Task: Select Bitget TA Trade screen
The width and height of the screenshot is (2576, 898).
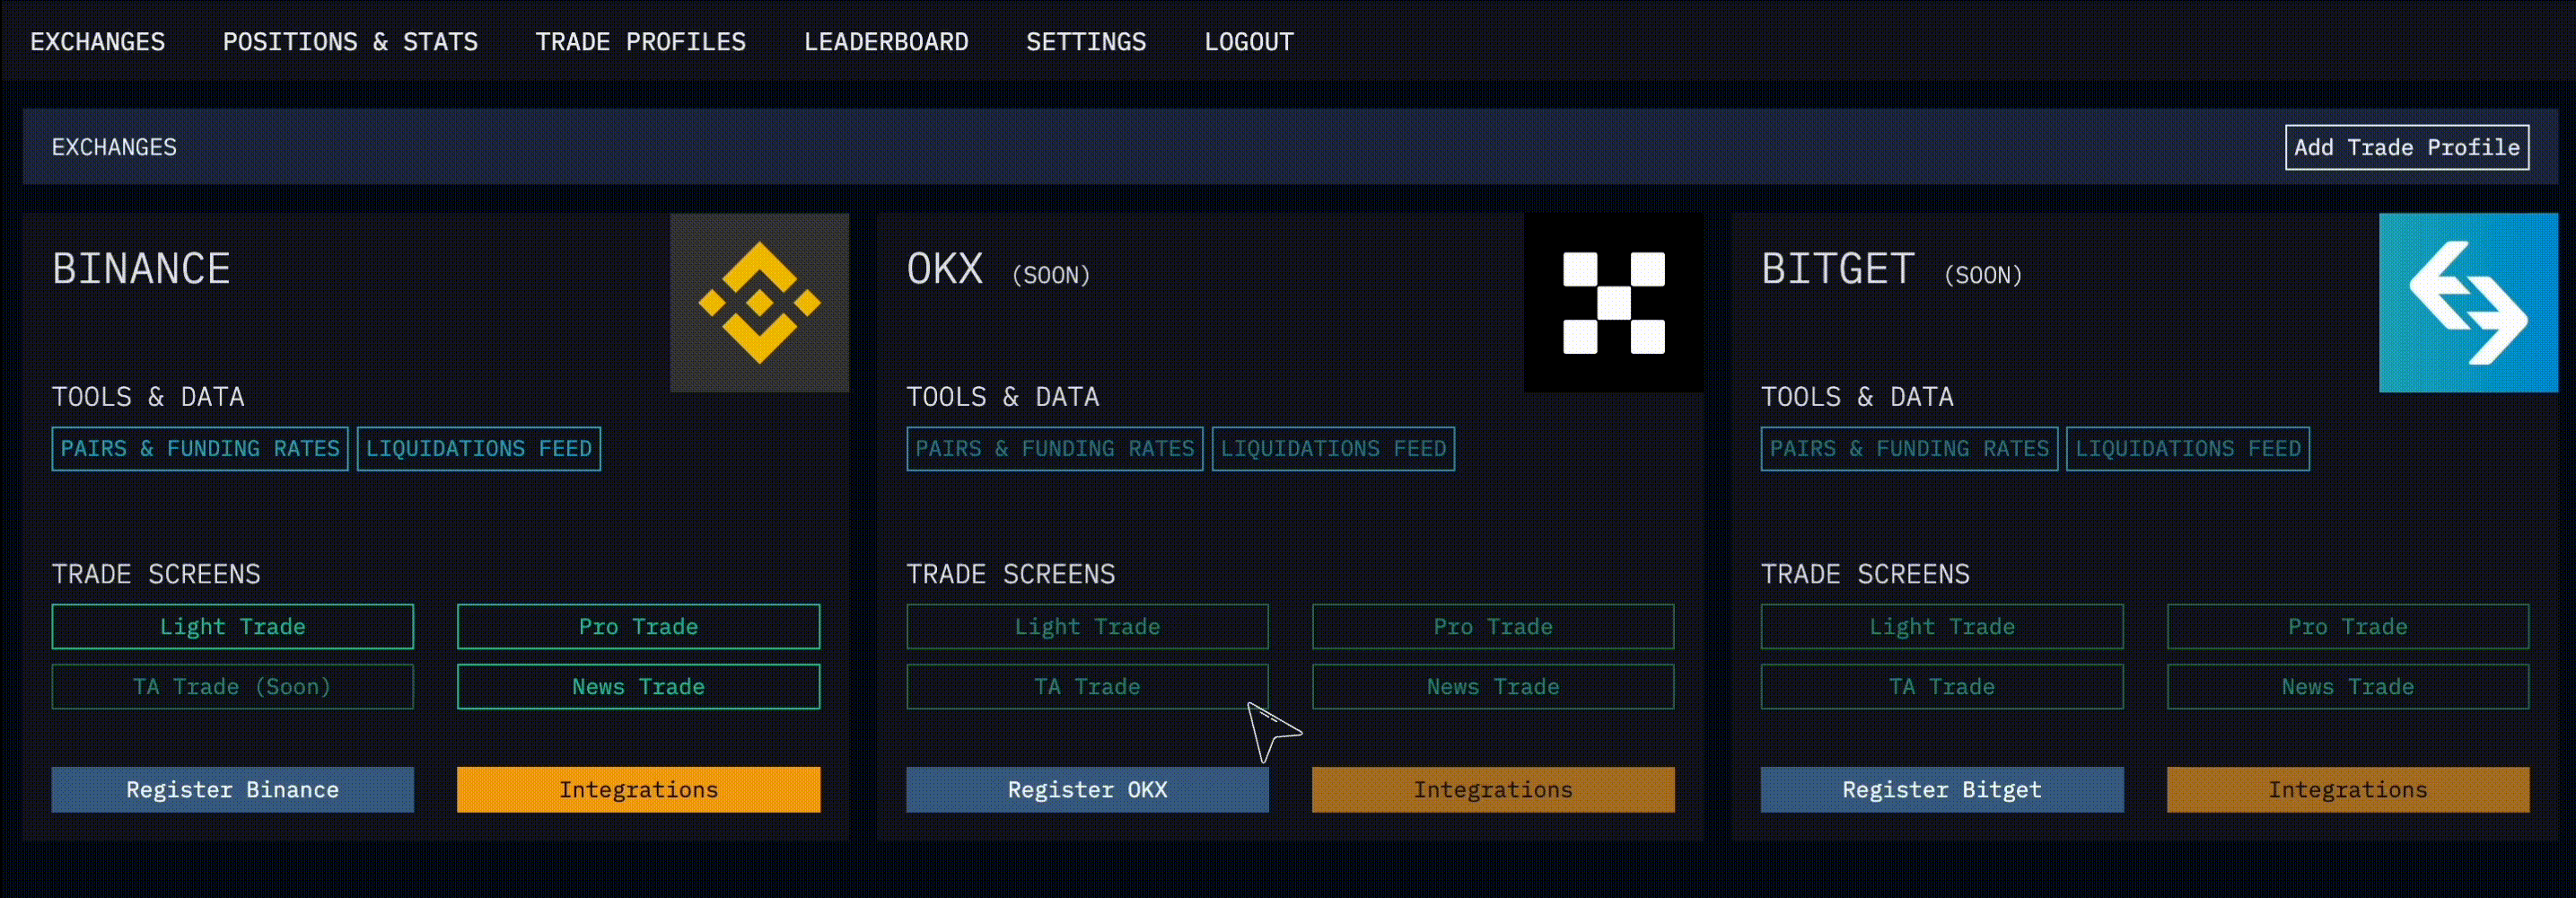Action: tap(1942, 686)
